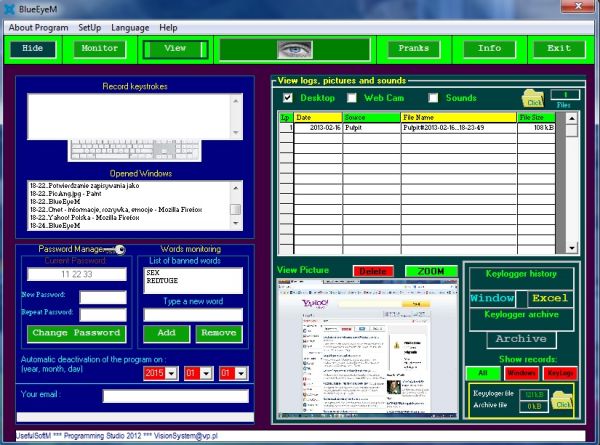Show only Keylogs records

coord(560,373)
